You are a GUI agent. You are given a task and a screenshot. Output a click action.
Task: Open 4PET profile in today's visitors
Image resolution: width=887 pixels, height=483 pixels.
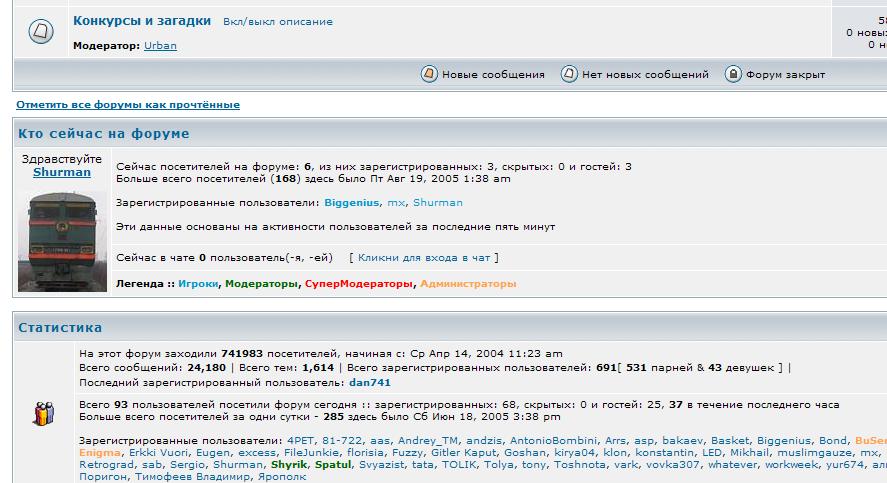(300, 440)
